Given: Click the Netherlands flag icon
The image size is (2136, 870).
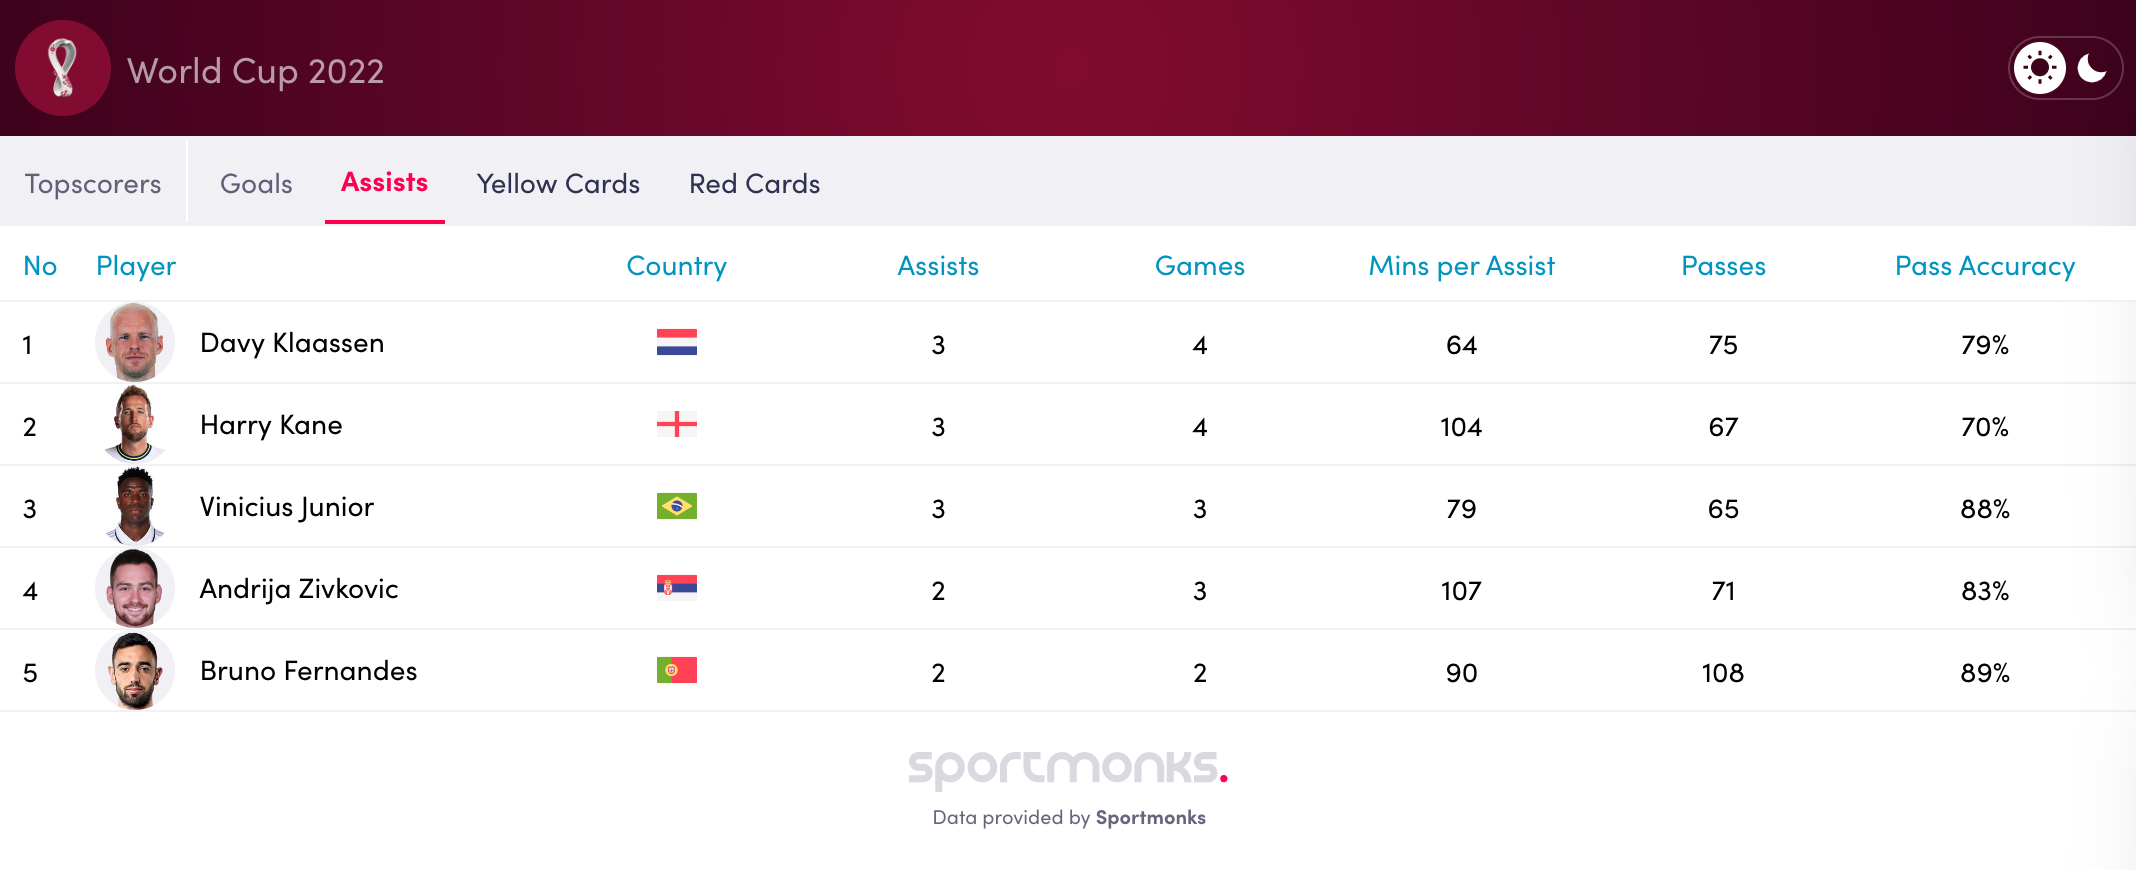Looking at the screenshot, I should 676,343.
